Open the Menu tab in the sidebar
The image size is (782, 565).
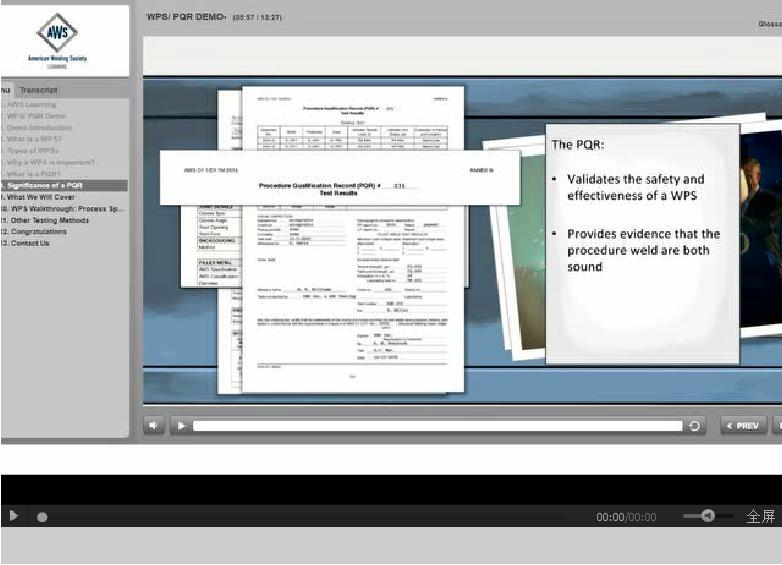coord(5,90)
